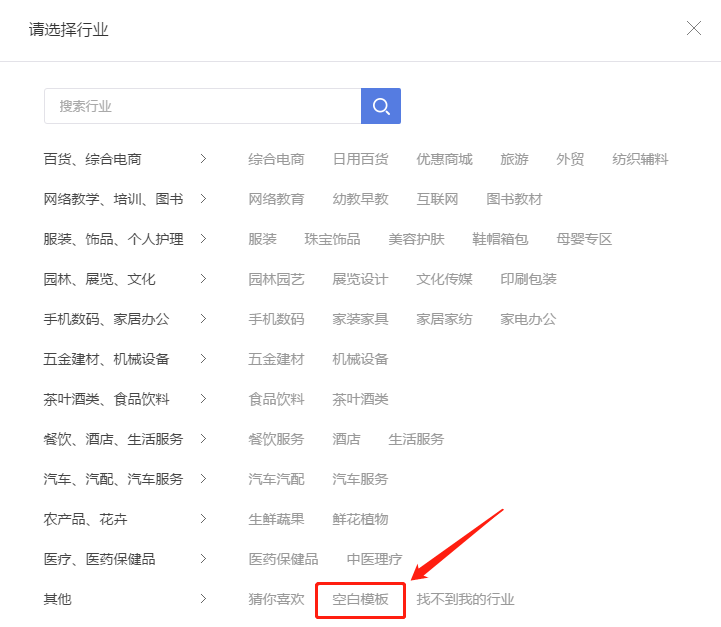Pick the 鲜花植物 industry
Viewport: 721px width, 627px height.
(360, 519)
